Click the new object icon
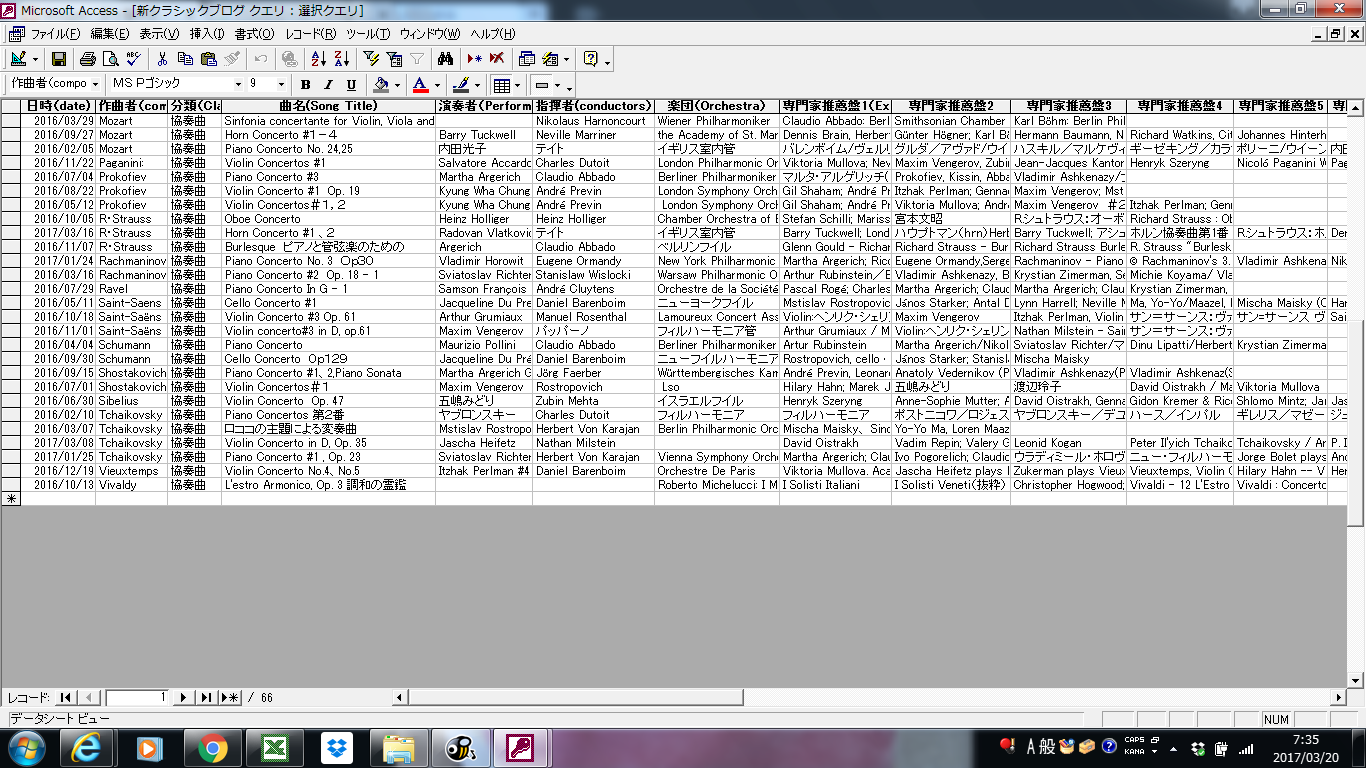This screenshot has width=1366, height=768. 553,59
